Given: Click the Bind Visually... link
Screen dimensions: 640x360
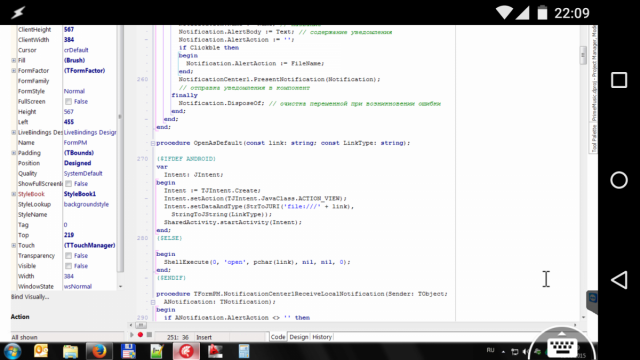Looking at the screenshot, I should tap(30, 297).
